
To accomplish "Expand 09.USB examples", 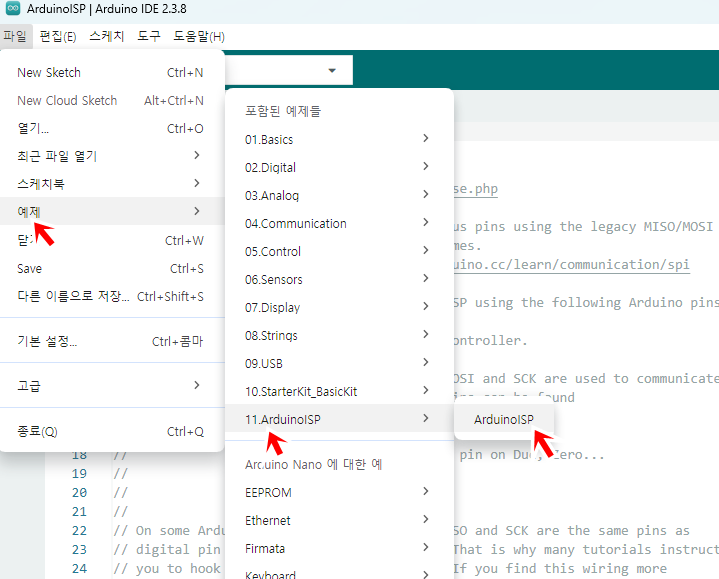I will 339,363.
